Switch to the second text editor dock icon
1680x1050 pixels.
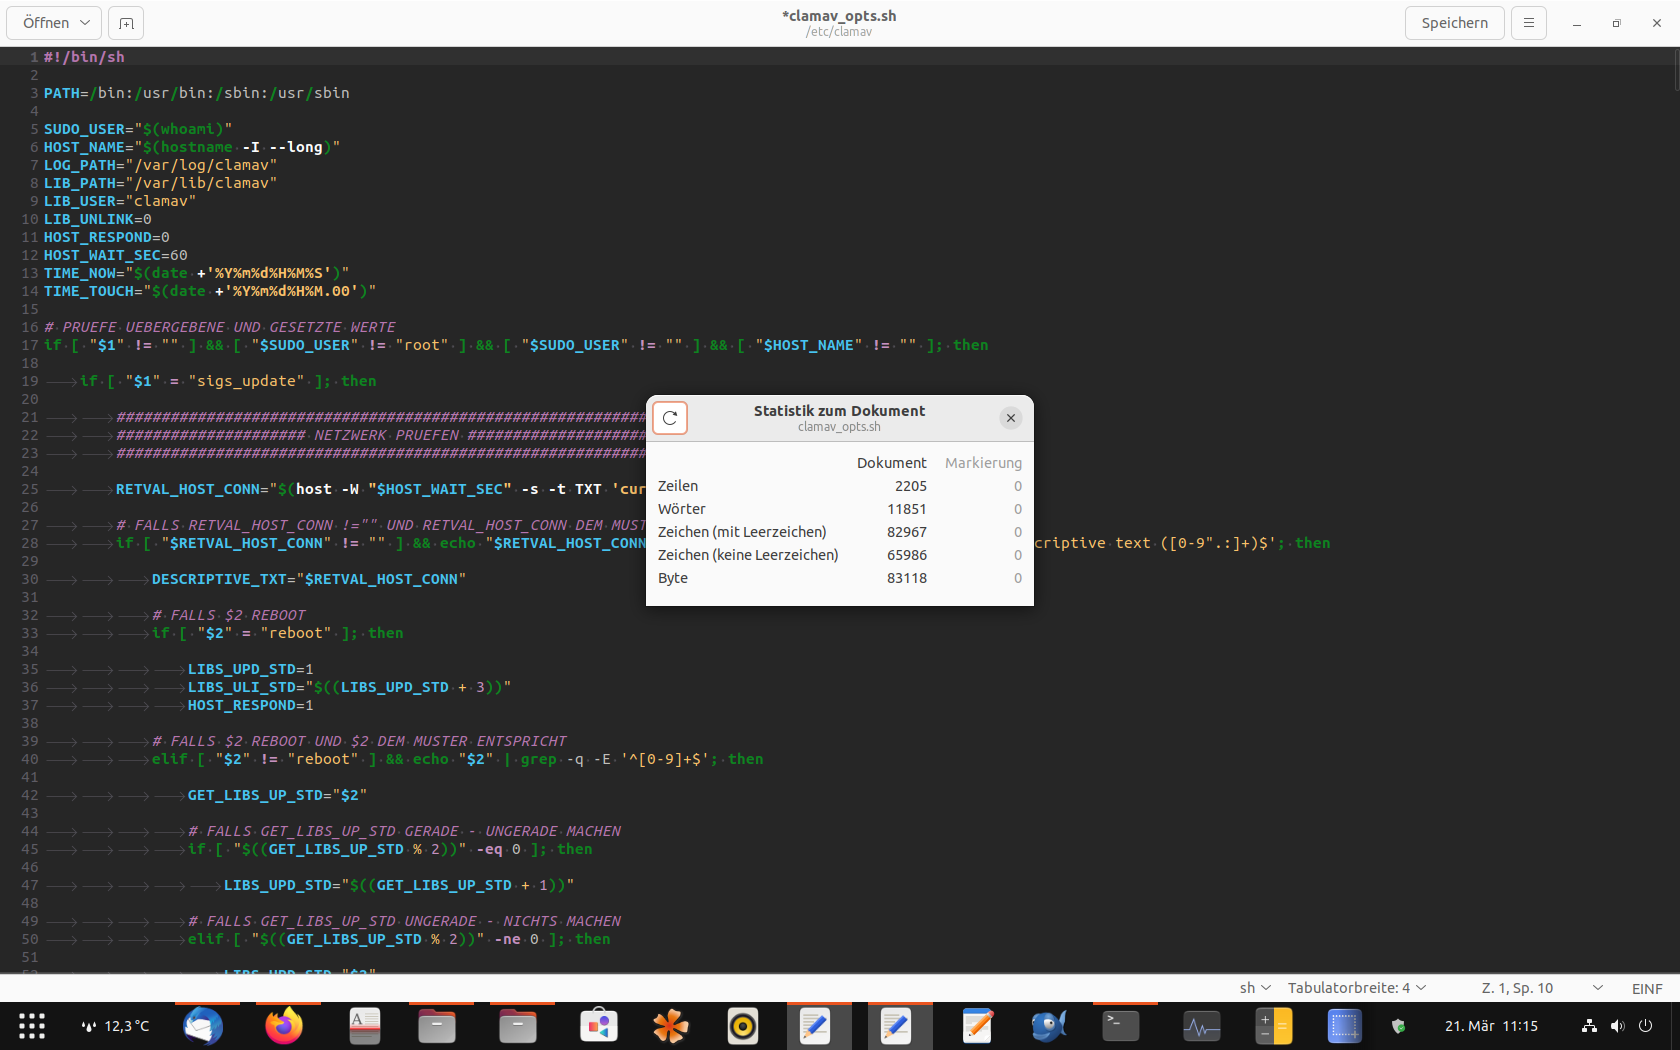coord(896,1026)
